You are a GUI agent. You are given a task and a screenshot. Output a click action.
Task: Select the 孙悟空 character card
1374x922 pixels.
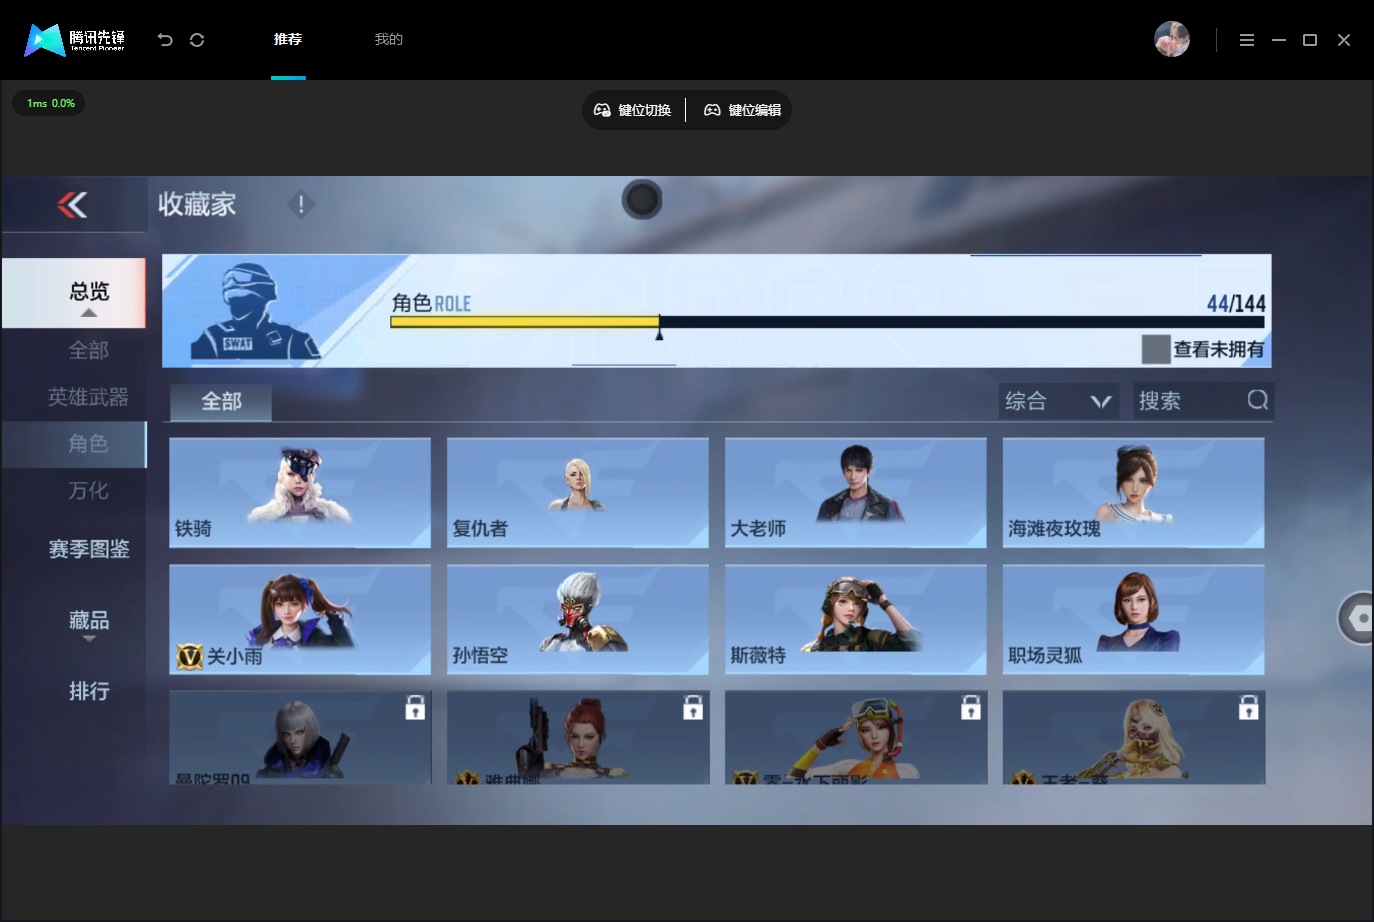(x=578, y=620)
